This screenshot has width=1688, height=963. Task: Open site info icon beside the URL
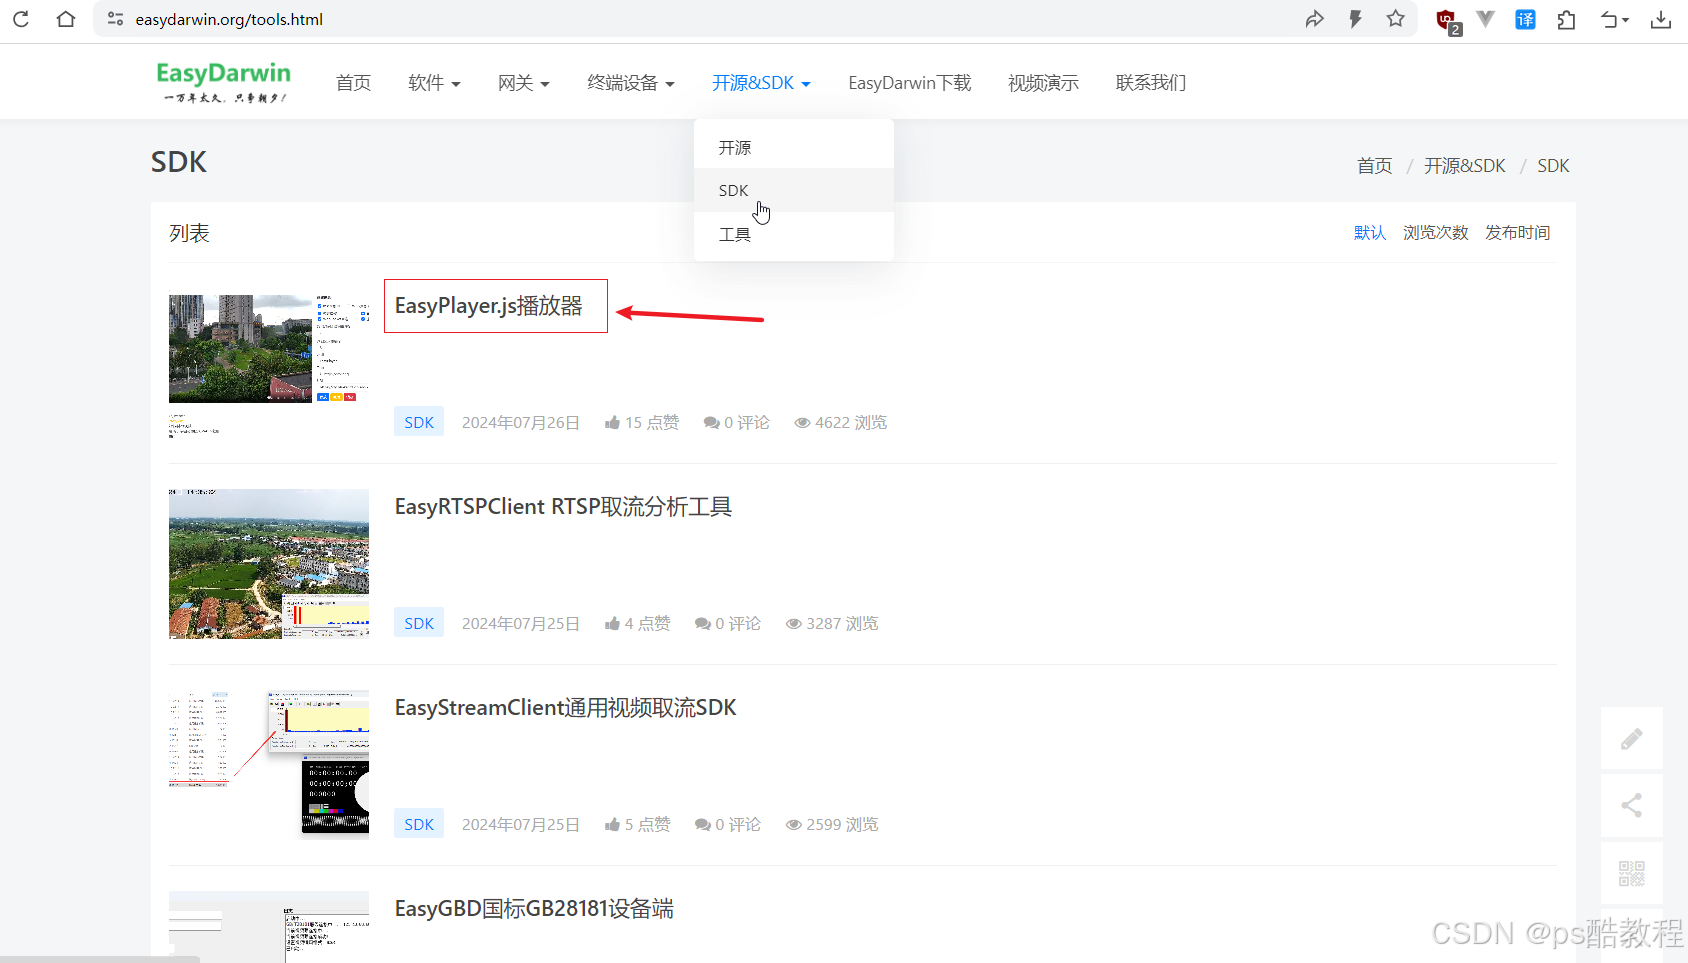tap(115, 19)
